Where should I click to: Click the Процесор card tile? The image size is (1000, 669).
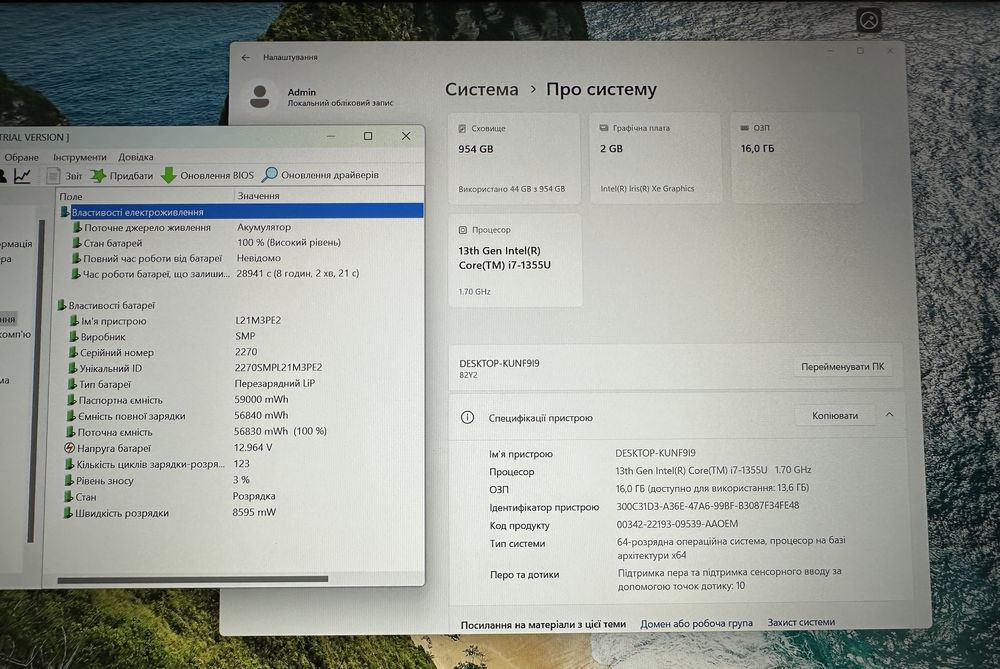[515, 260]
